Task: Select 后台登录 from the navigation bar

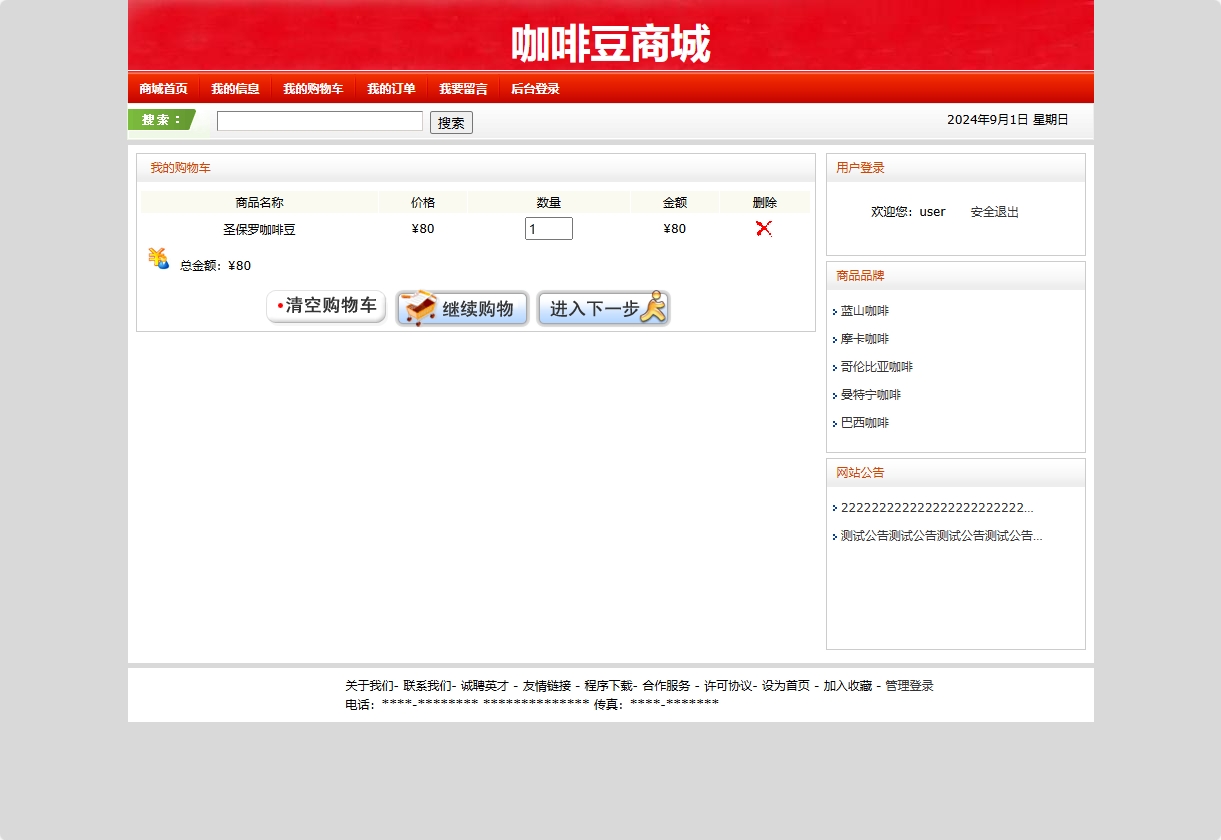Action: click(535, 88)
